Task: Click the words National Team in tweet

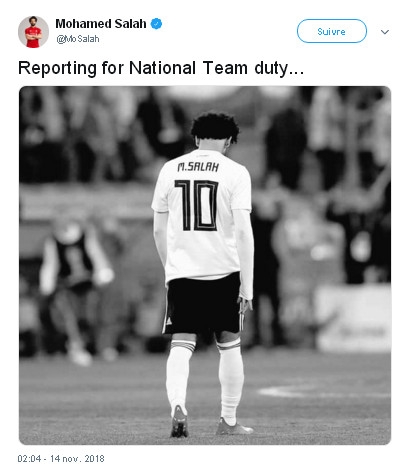Action: pos(188,68)
